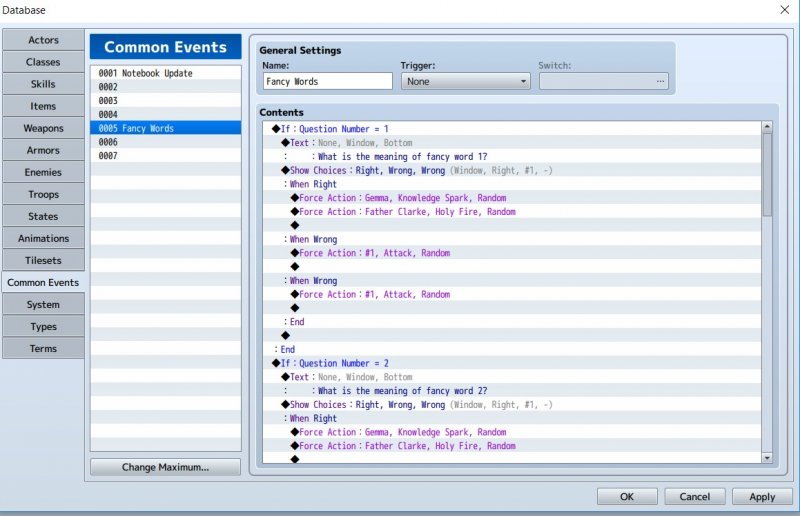Select the 'What is the meaning of fancy word 2?' line
This screenshot has width=800, height=516.
(512, 390)
